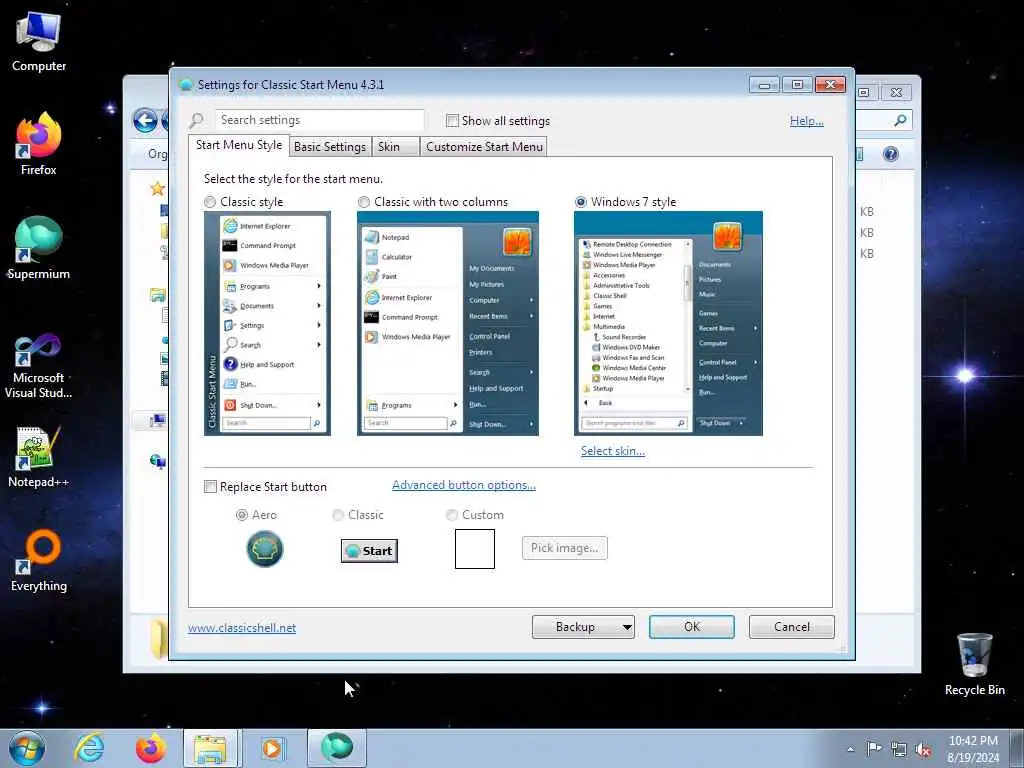Open Firefox from the taskbar
This screenshot has width=1024, height=768.
(150, 748)
